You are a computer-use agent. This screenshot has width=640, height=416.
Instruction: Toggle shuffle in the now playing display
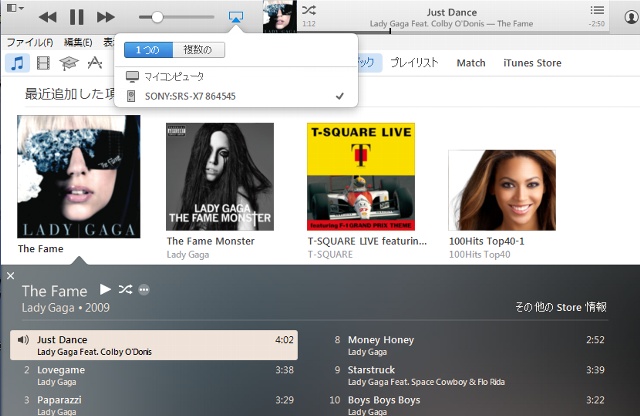309,10
